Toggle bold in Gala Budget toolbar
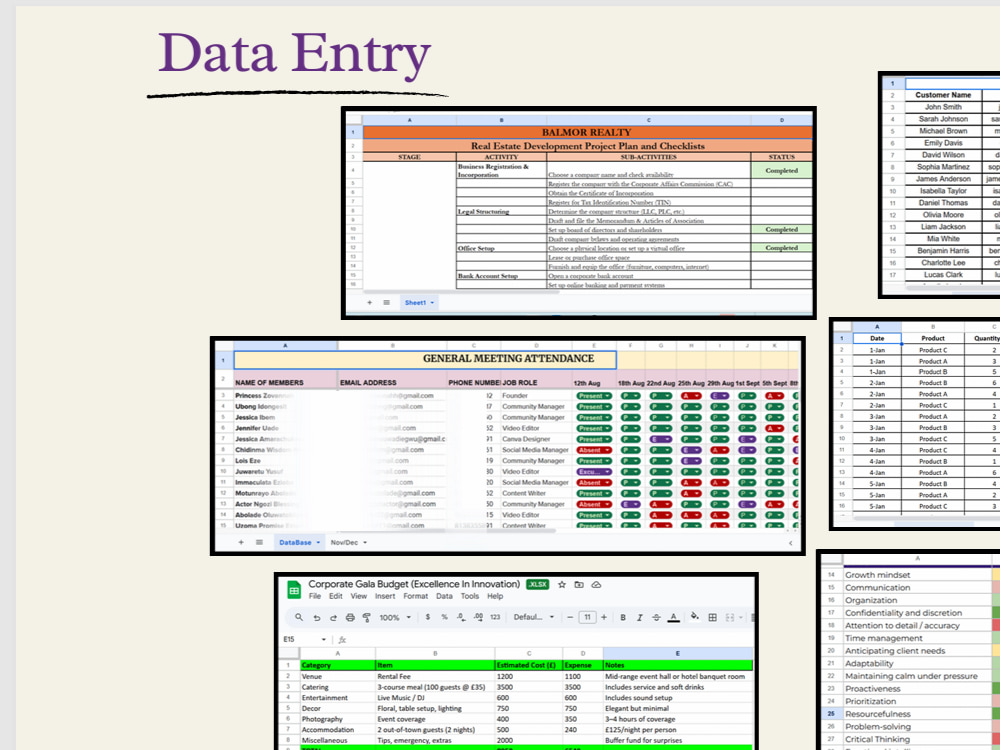This screenshot has height=750, width=1000. 622,617
